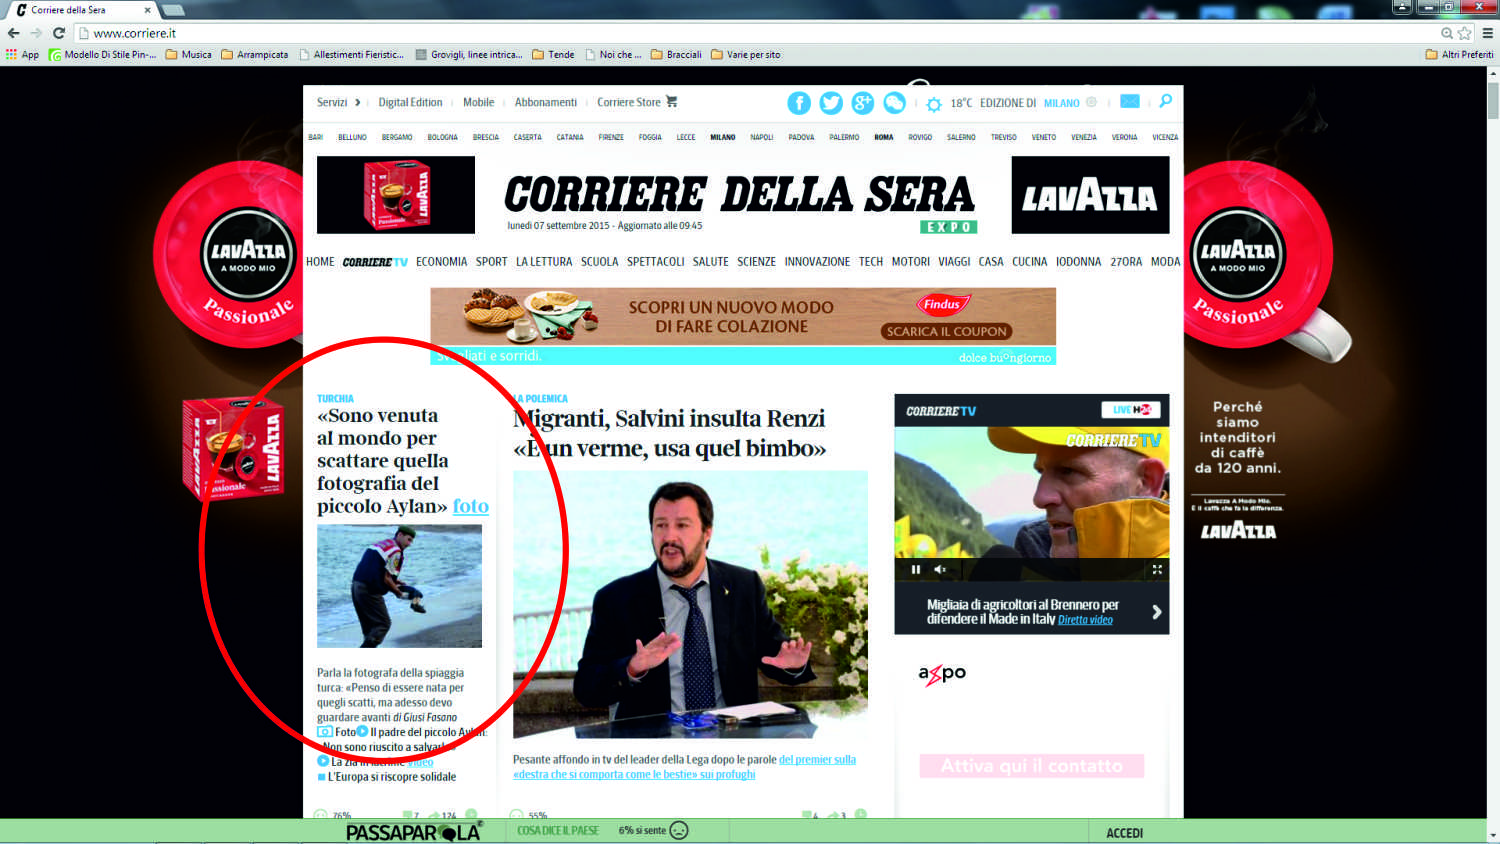Open the Bracciali bookmarks folder

(x=676, y=55)
